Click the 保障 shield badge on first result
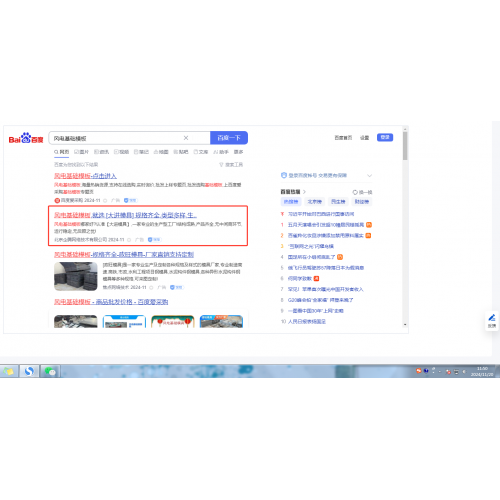This screenshot has height=500, width=500. click(131, 201)
